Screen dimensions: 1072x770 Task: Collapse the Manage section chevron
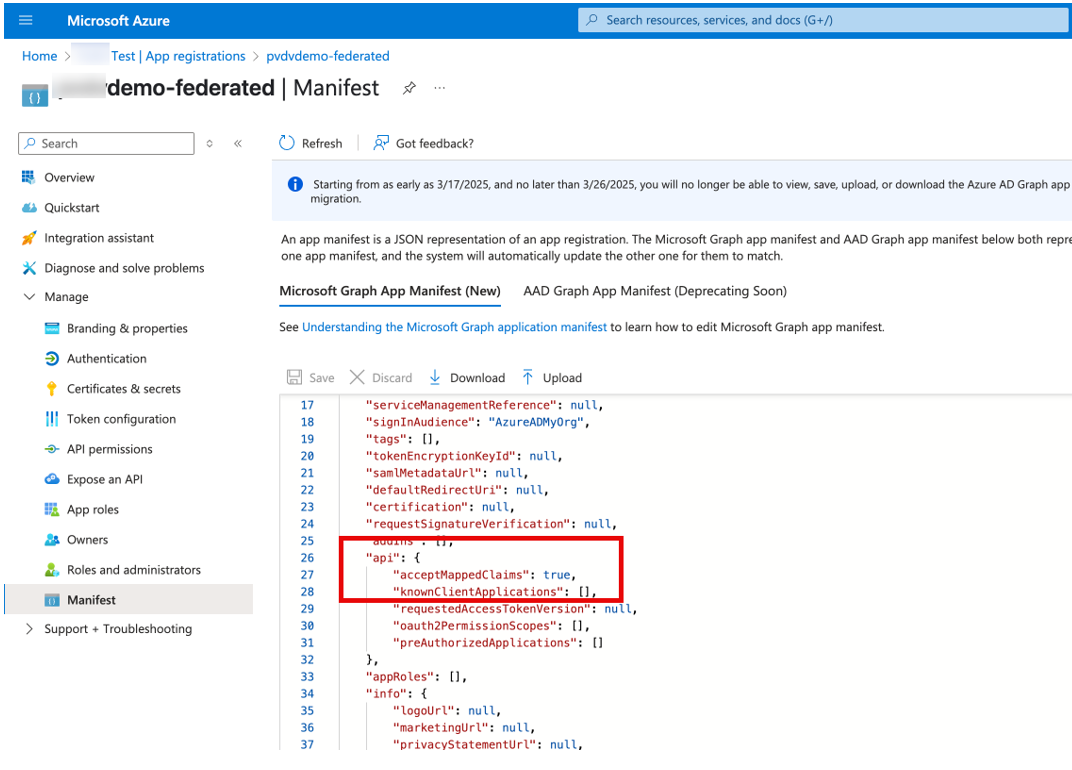click(x=29, y=297)
